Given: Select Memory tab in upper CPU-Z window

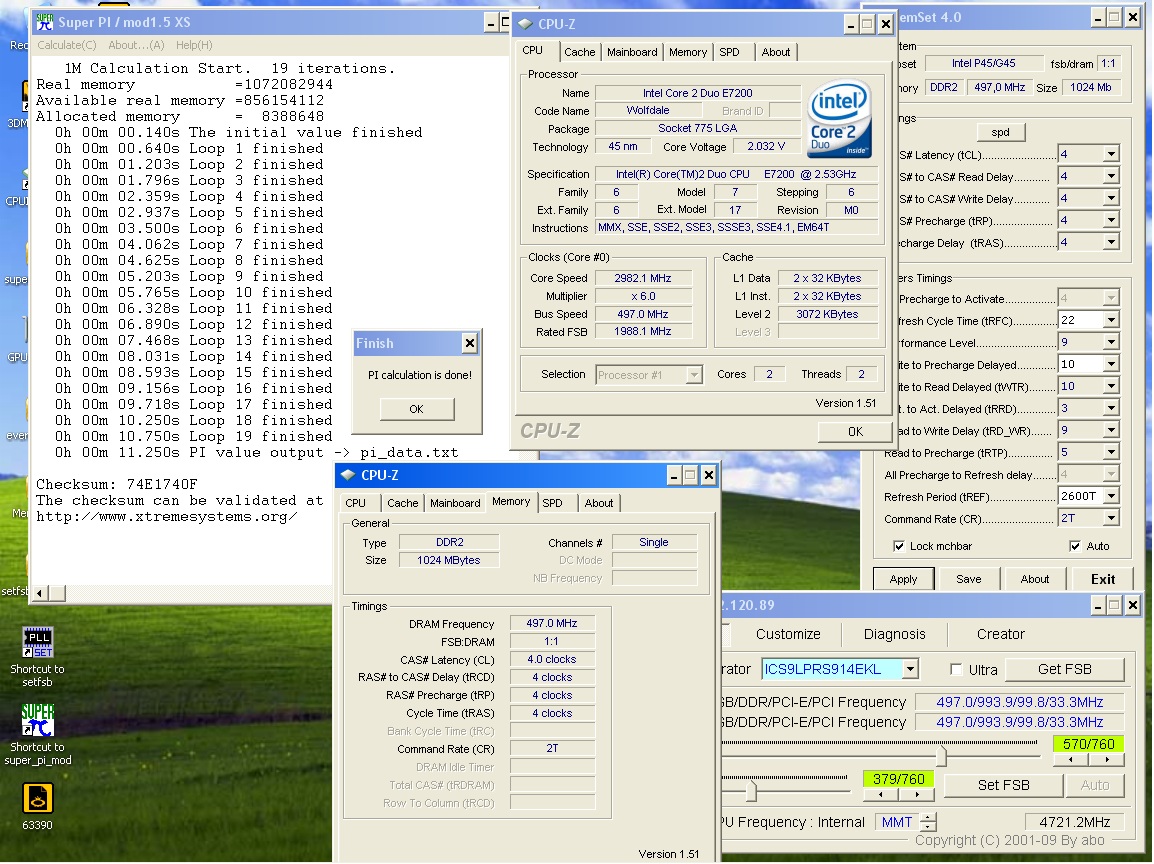Looking at the screenshot, I should (688, 52).
